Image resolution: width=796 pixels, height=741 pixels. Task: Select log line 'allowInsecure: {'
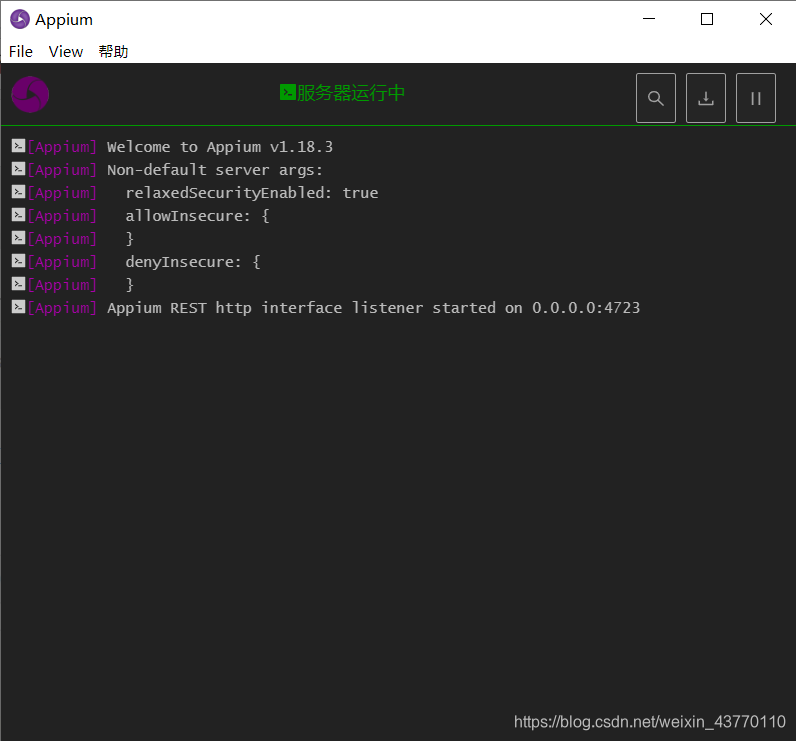pyautogui.click(x=197, y=216)
